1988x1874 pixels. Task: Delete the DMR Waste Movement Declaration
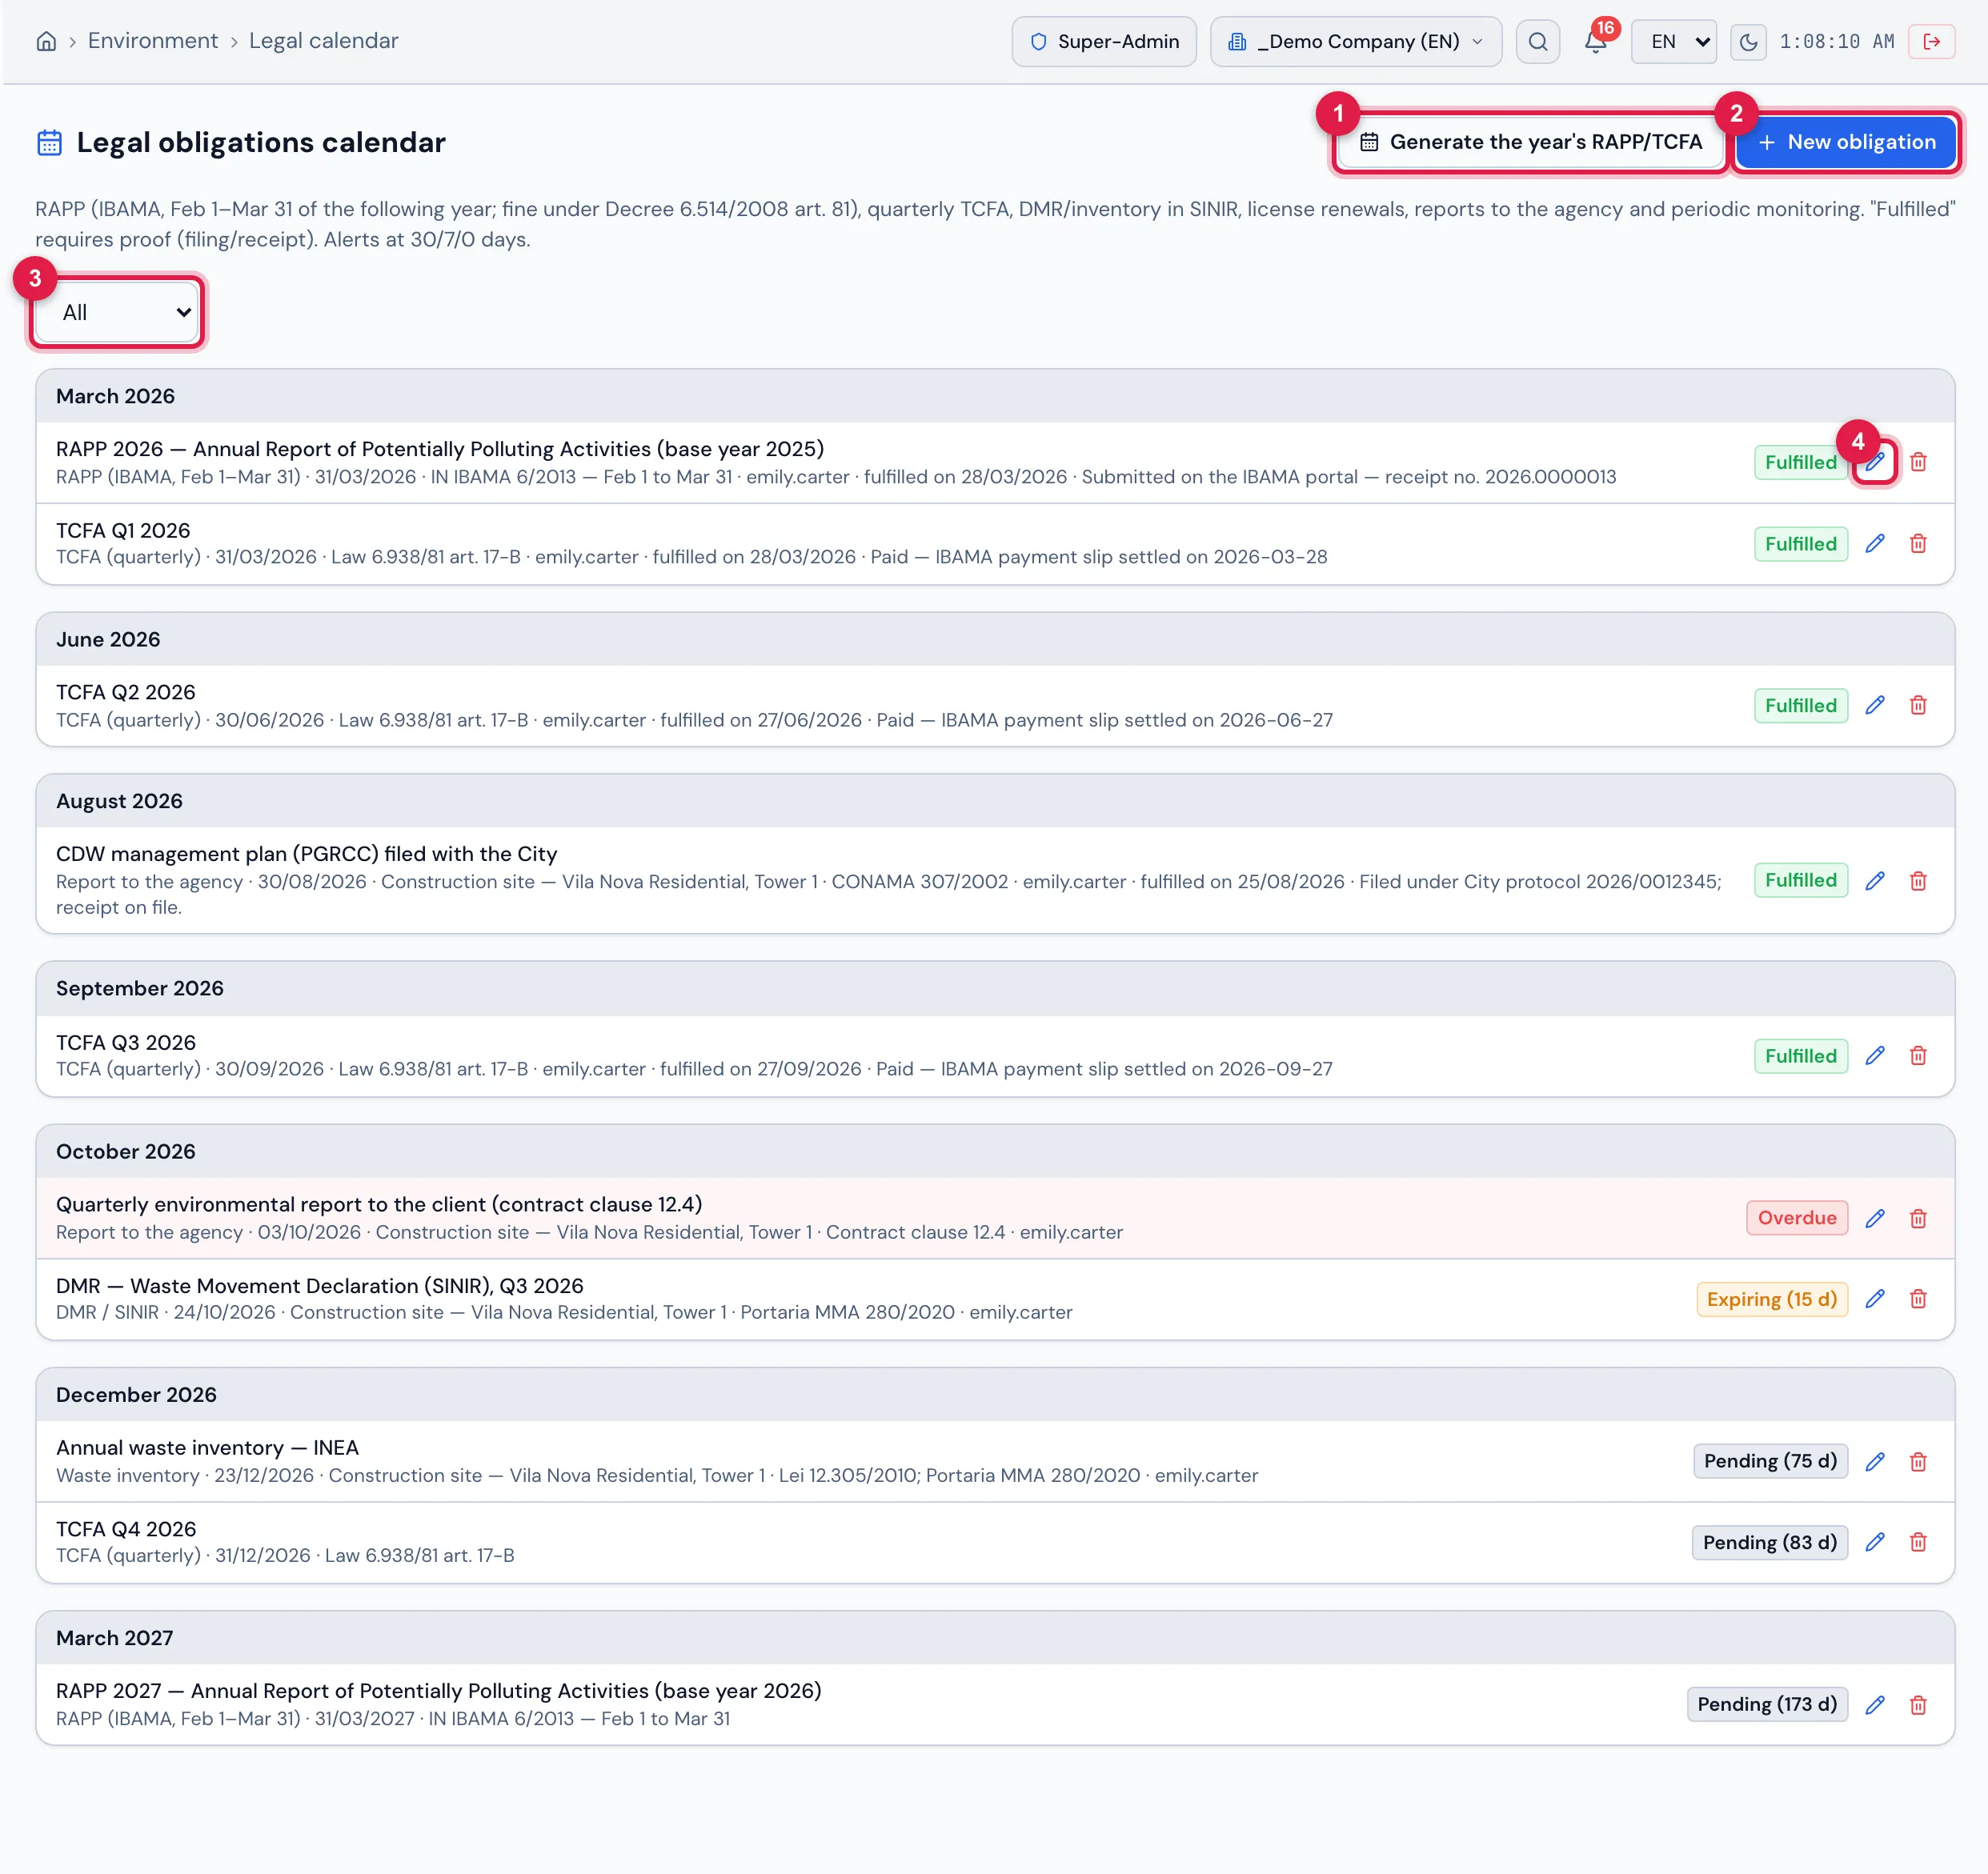(1918, 1299)
